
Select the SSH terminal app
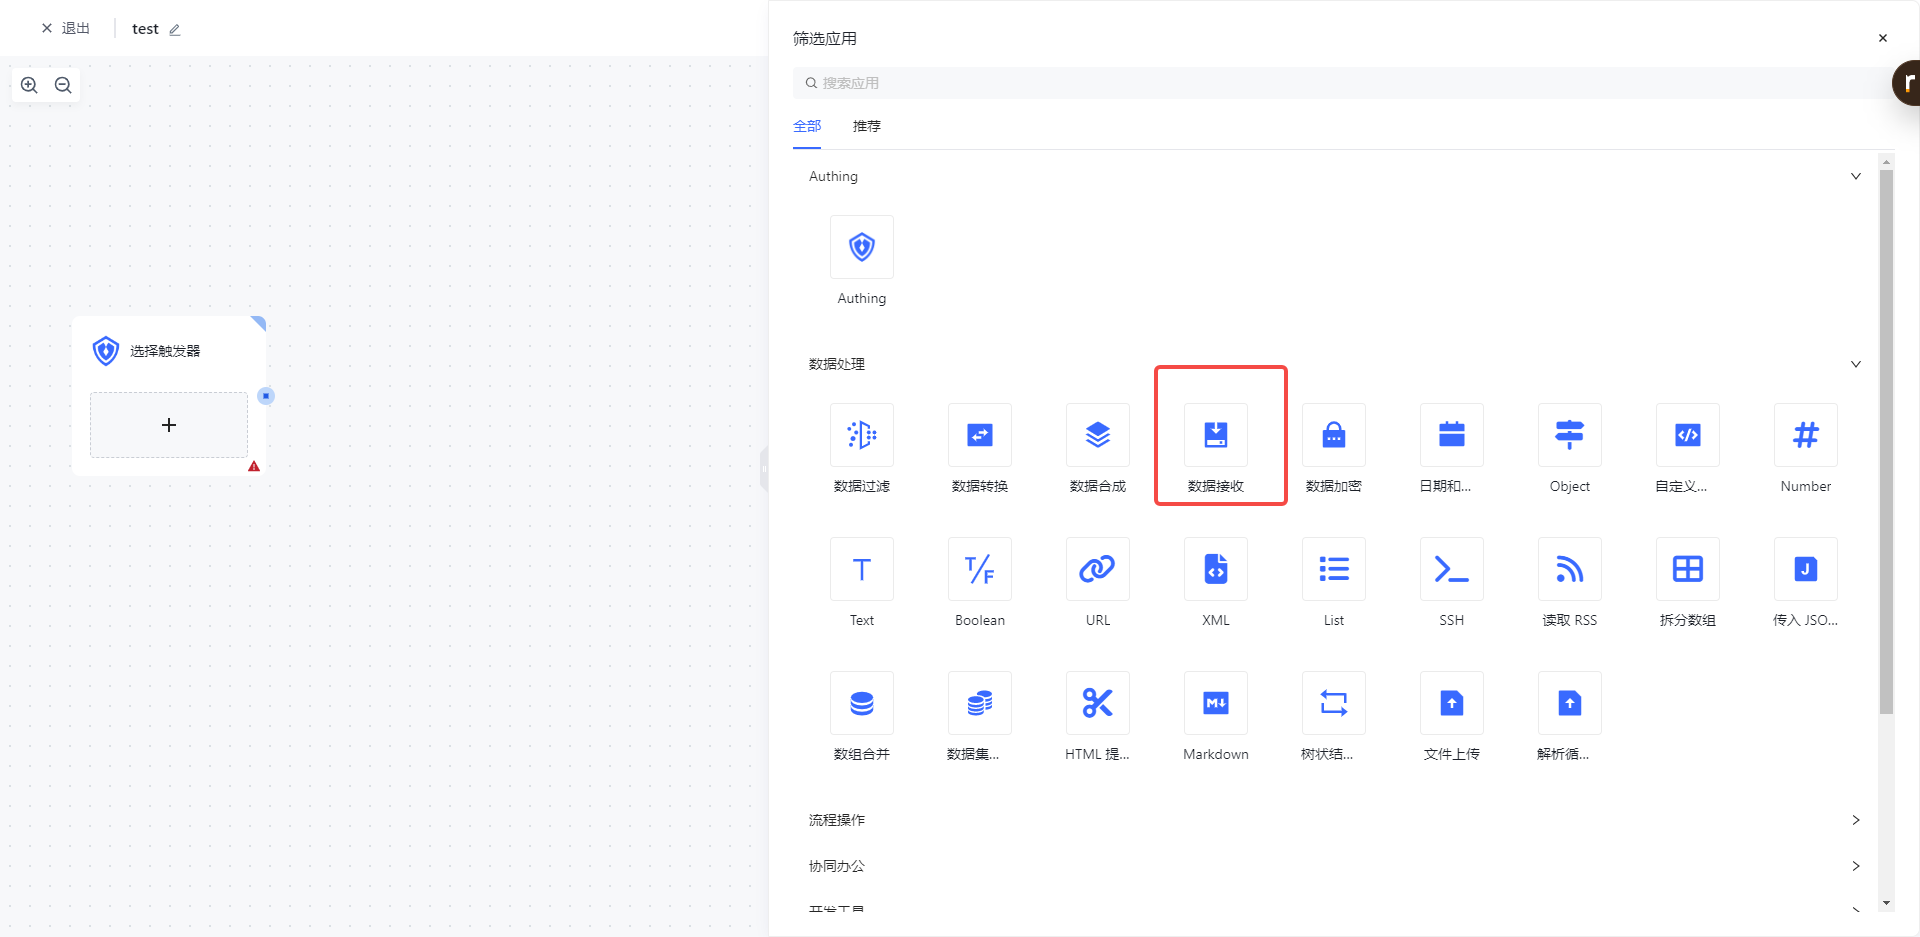1451,570
